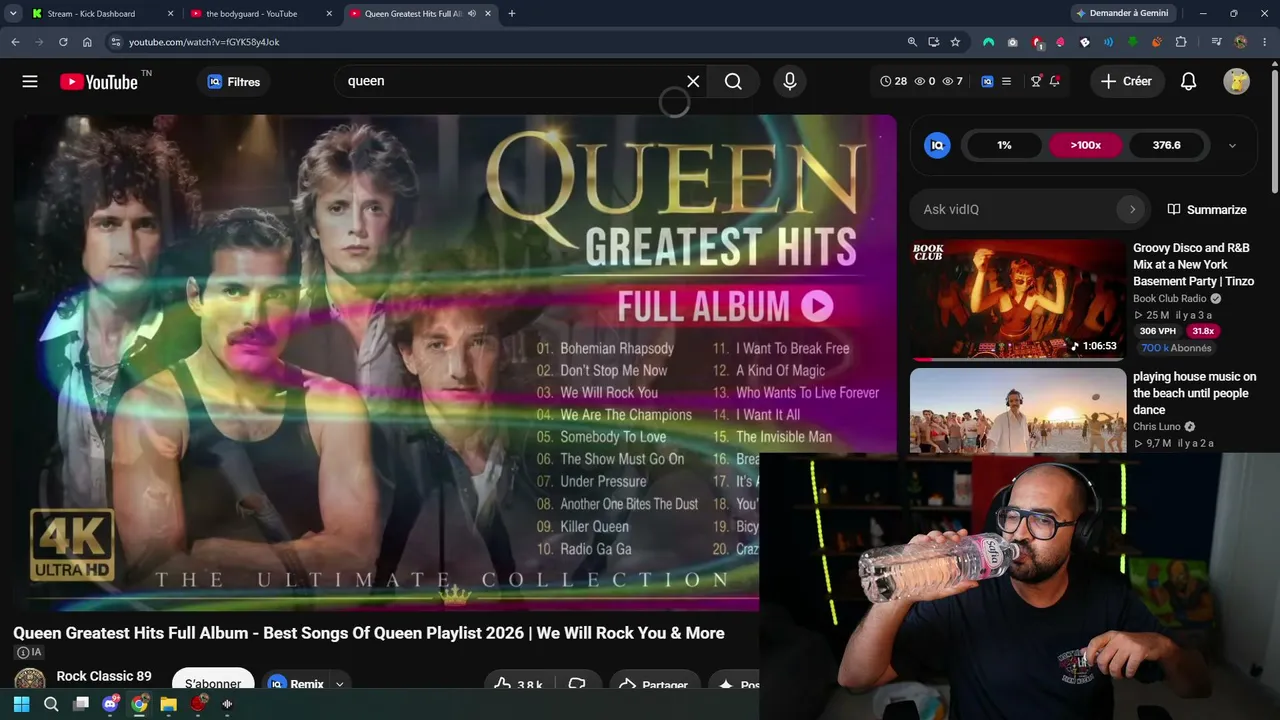The height and width of the screenshot is (720, 1280).
Task: Open the tab search dropdown
Action: tap(13, 14)
